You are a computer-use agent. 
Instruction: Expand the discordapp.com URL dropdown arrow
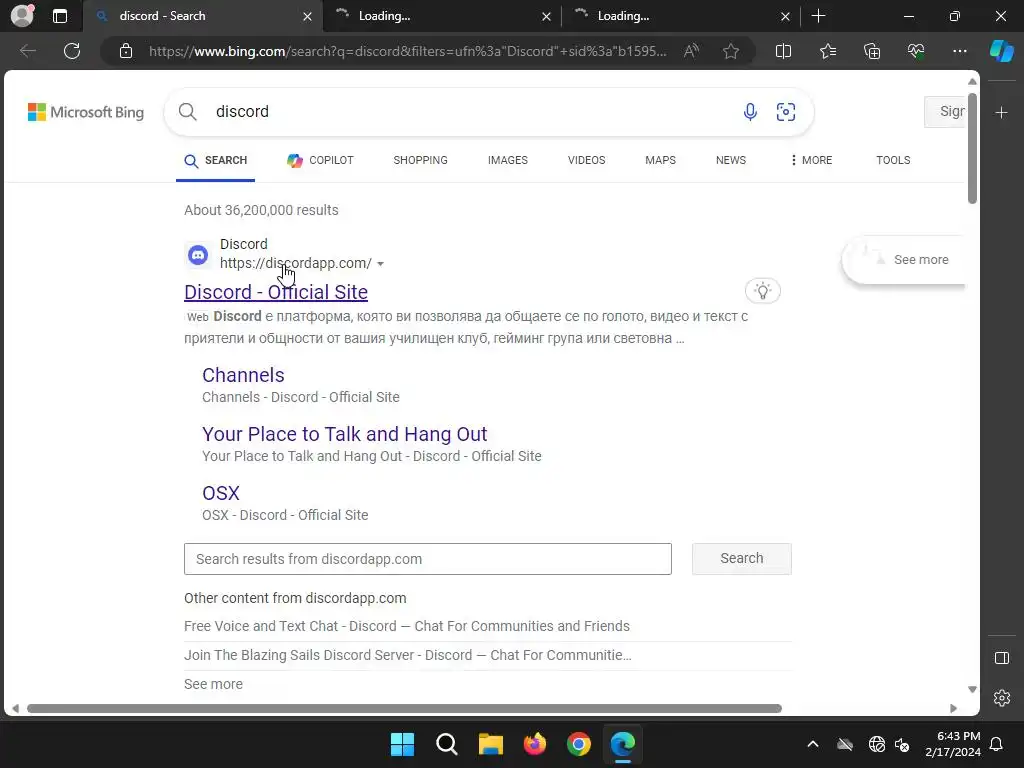380,264
